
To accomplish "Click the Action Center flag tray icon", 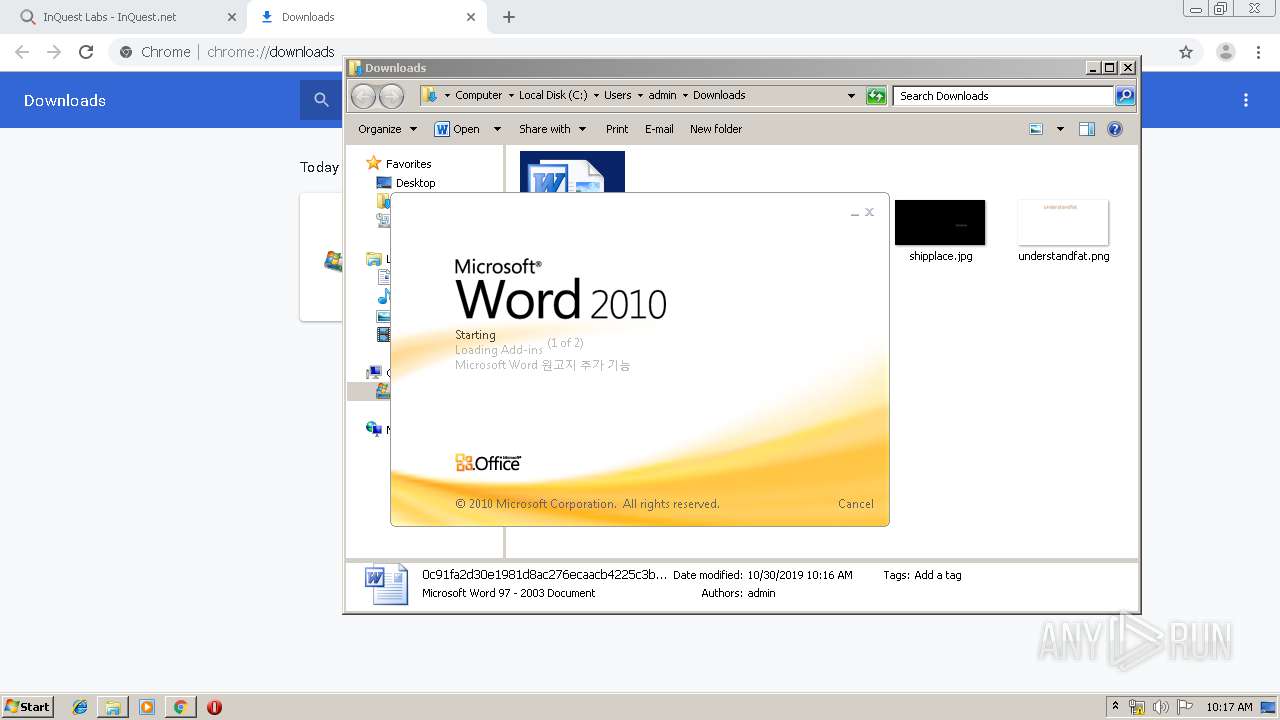I will (1185, 707).
